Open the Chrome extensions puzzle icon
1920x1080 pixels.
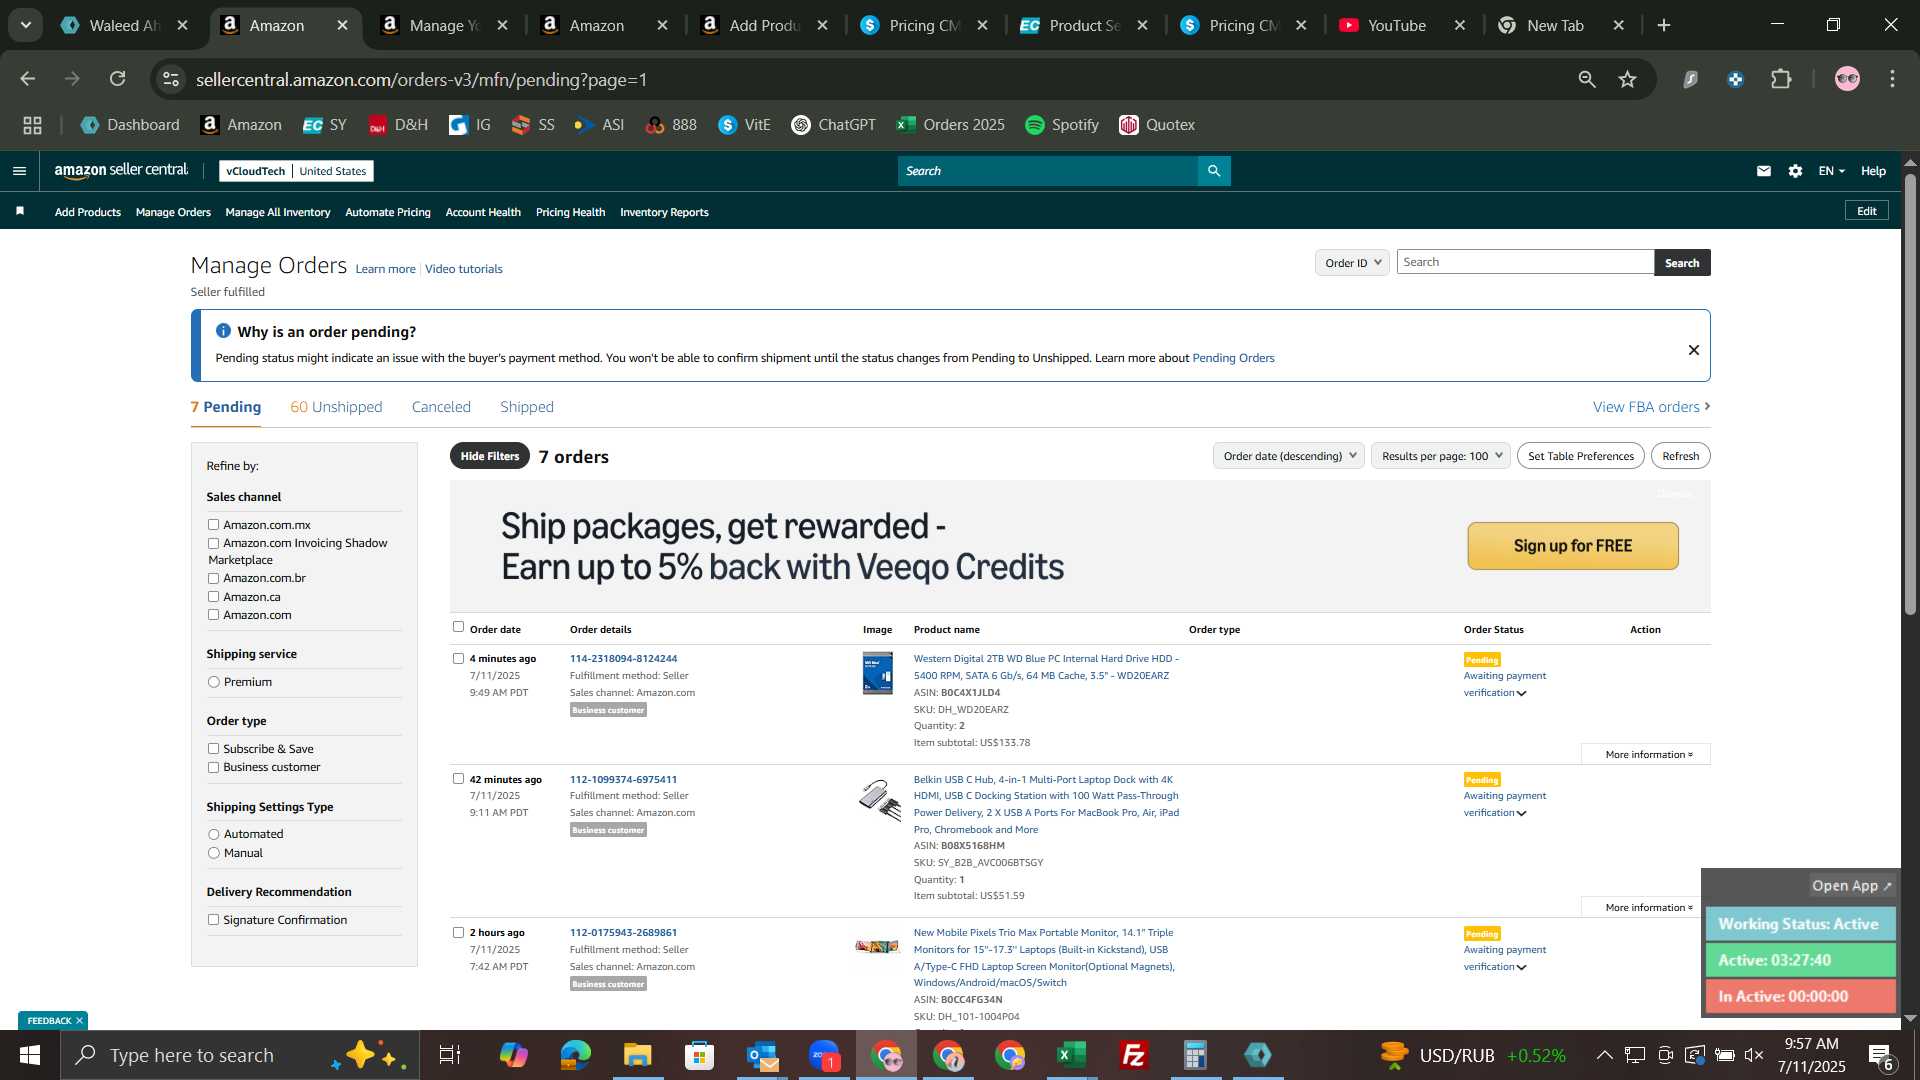(1781, 79)
